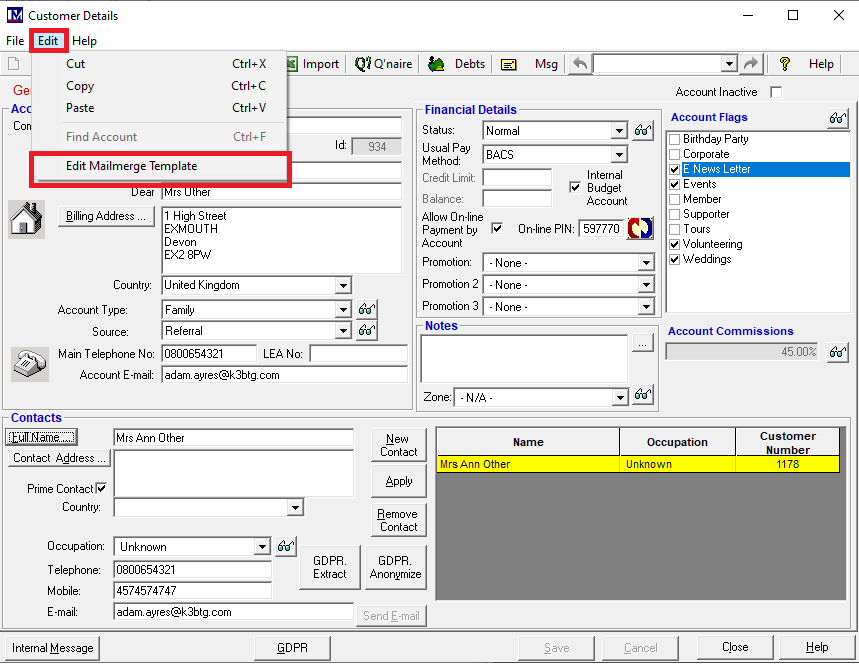This screenshot has width=859, height=664.
Task: Click the New Contact button
Action: pyautogui.click(x=398, y=445)
